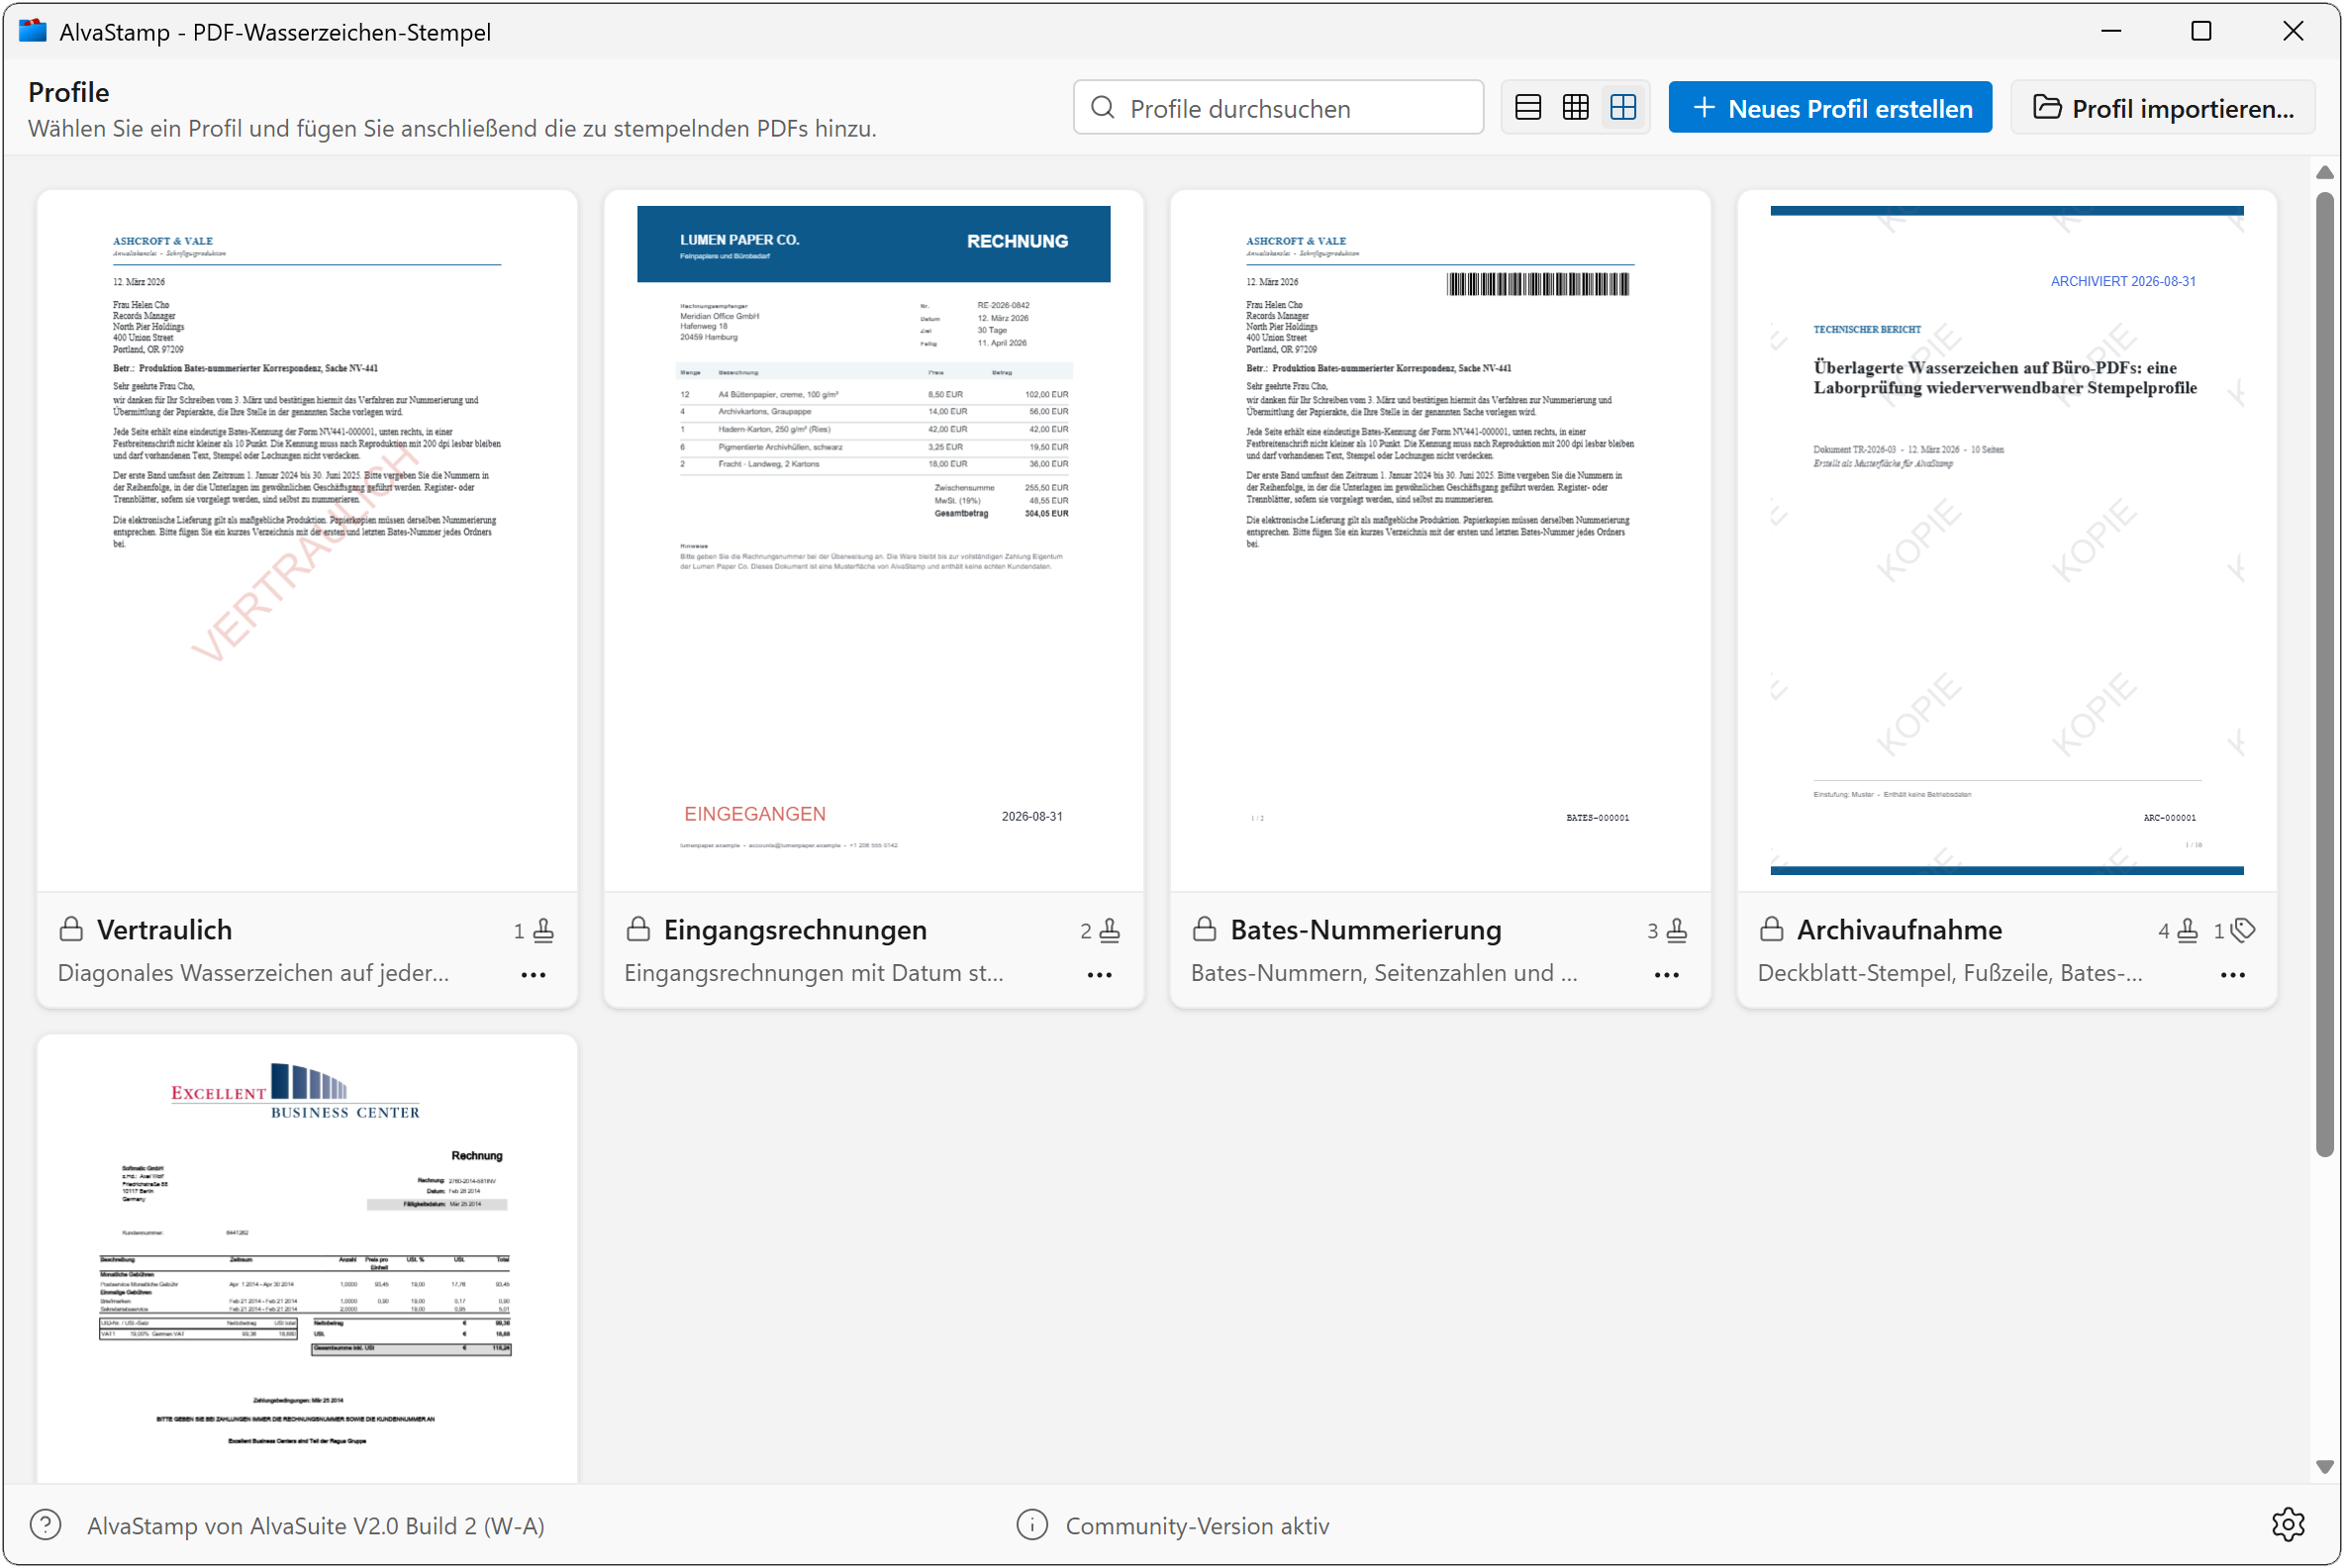Click the Community-Version info icon

(1032, 1524)
